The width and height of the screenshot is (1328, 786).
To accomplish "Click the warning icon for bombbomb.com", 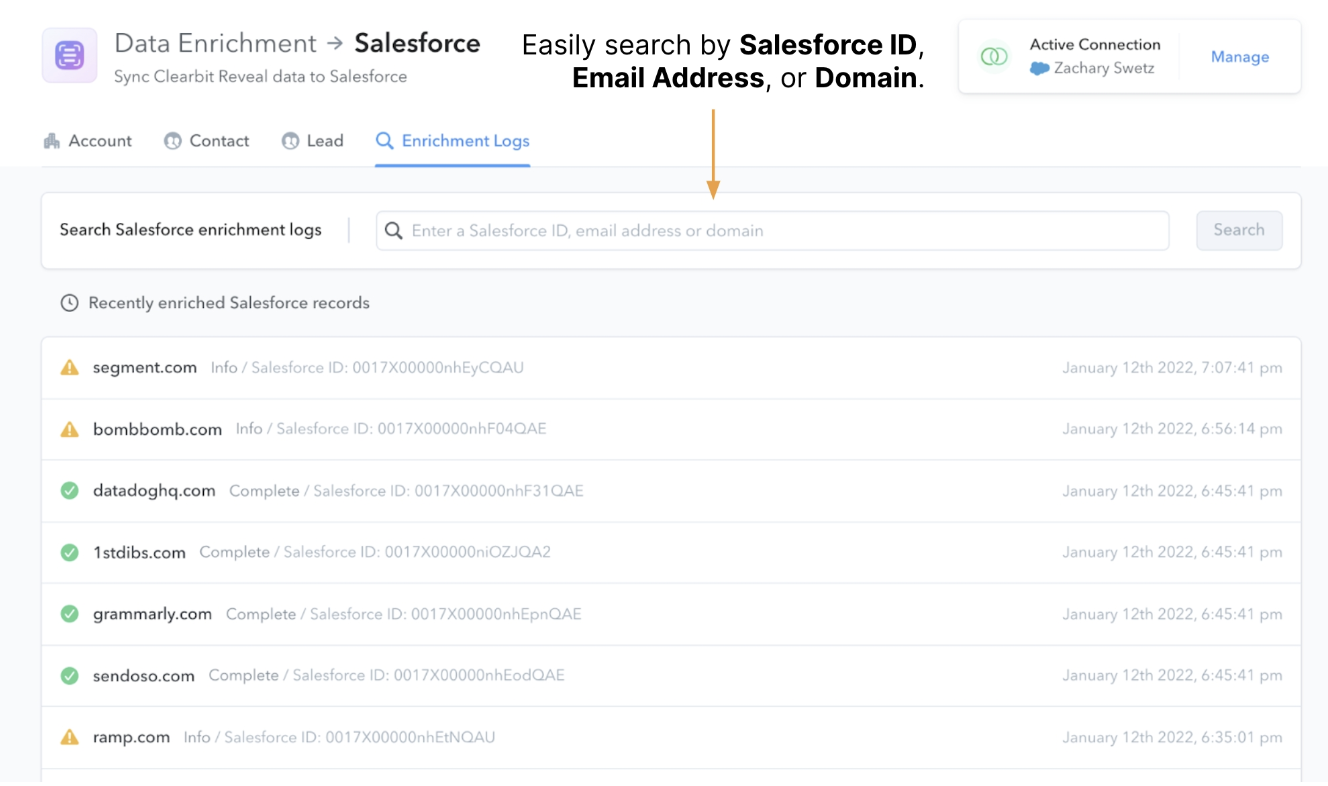I will [x=69, y=429].
